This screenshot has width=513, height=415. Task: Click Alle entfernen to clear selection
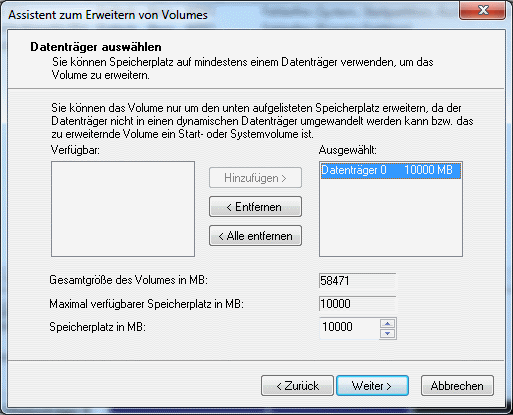(x=255, y=236)
